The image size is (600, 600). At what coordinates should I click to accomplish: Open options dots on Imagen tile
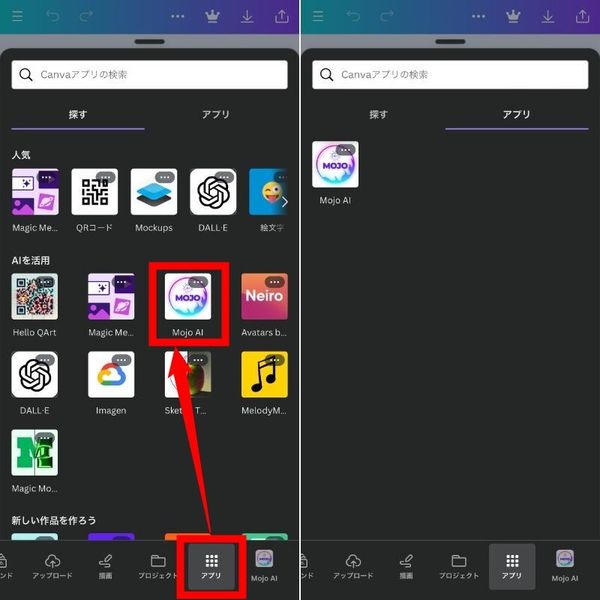point(121,360)
